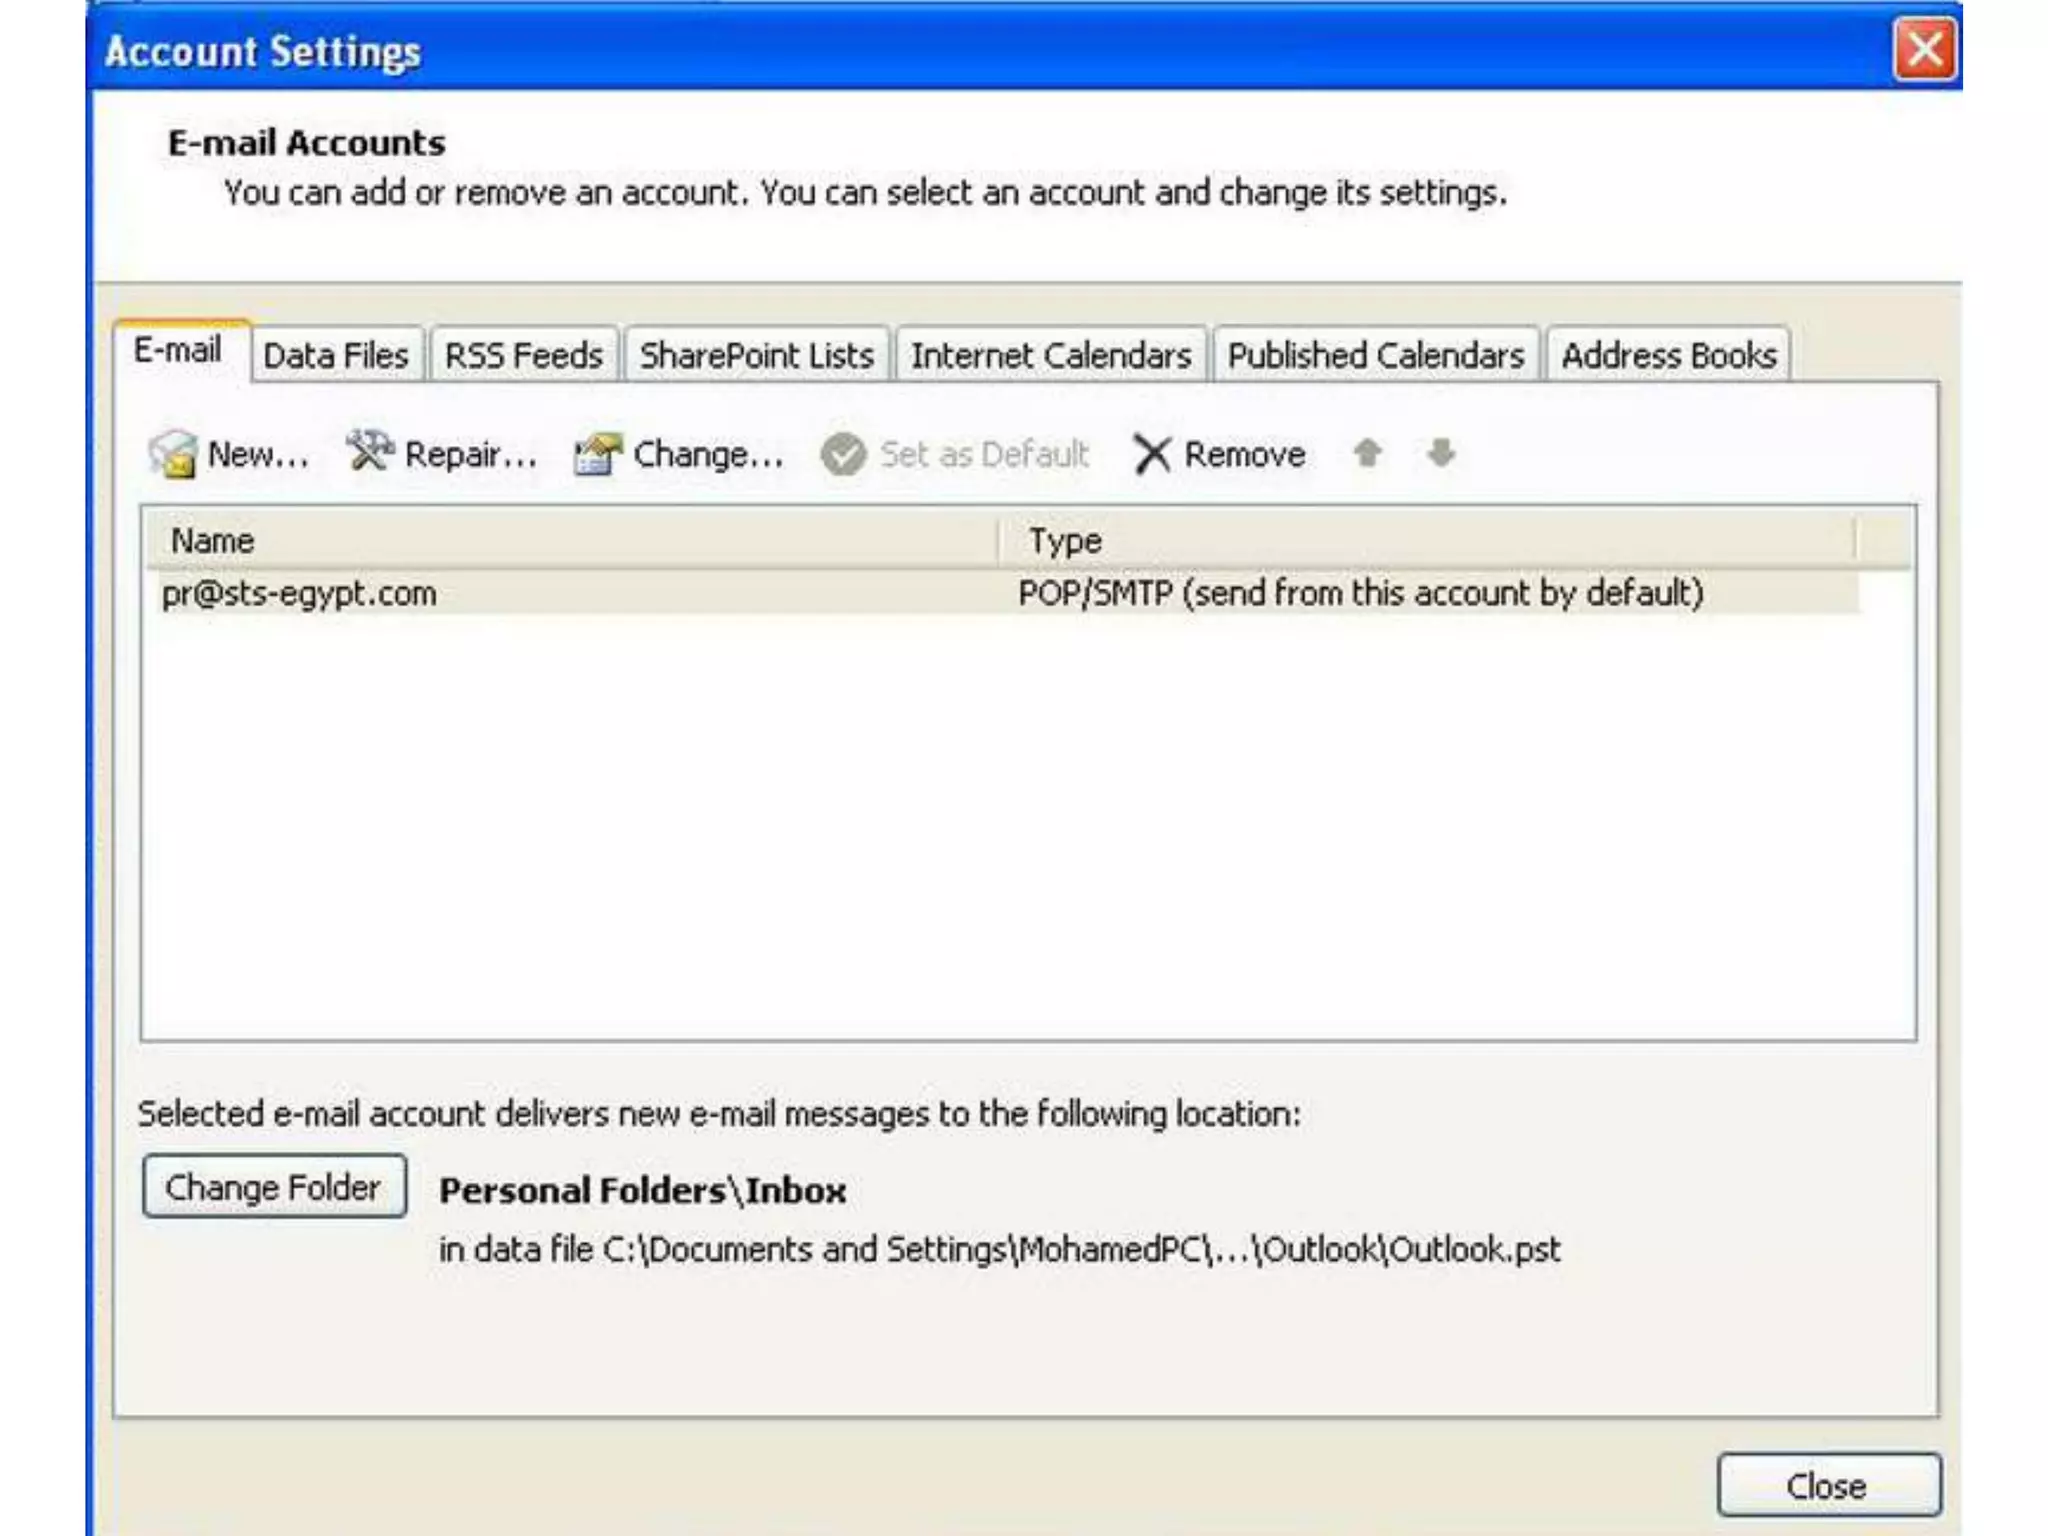Click the Remove X icon
This screenshot has height=1536, width=2048.
pyautogui.click(x=1152, y=455)
